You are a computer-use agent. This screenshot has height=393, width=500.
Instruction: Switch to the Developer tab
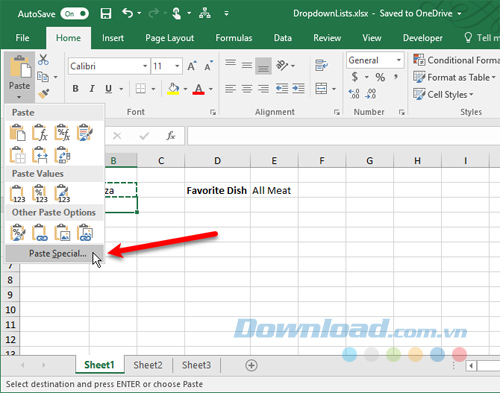pyautogui.click(x=423, y=38)
